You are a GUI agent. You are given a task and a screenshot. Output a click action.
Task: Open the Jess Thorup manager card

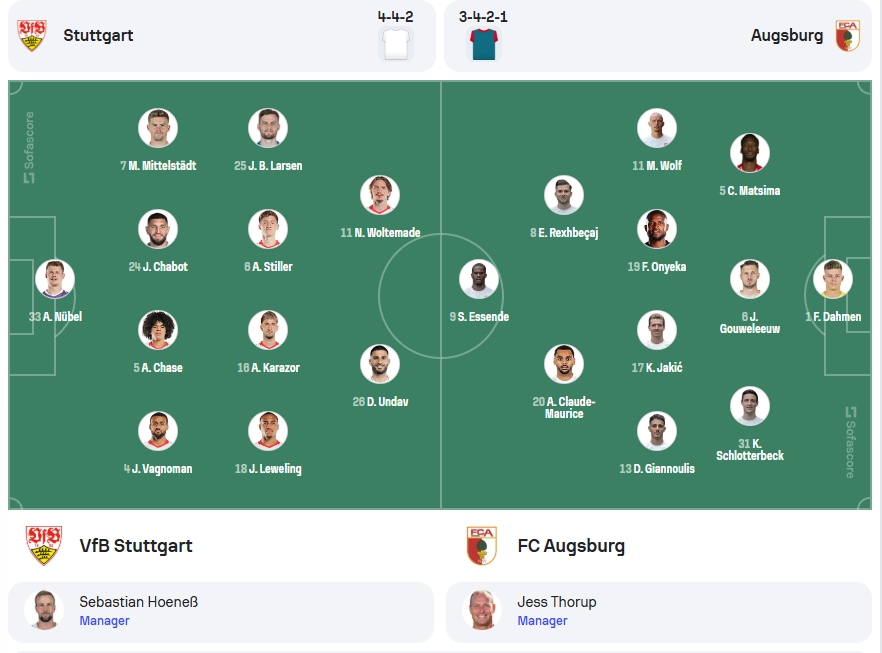coord(659,612)
